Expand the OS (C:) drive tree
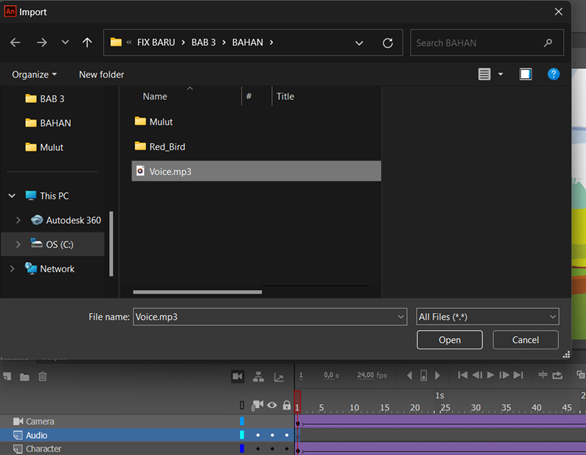This screenshot has width=586, height=455. [x=18, y=245]
